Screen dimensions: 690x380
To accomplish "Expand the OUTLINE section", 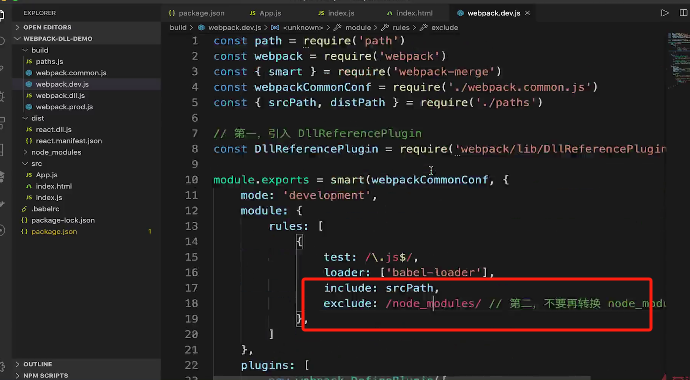I will click(38, 364).
